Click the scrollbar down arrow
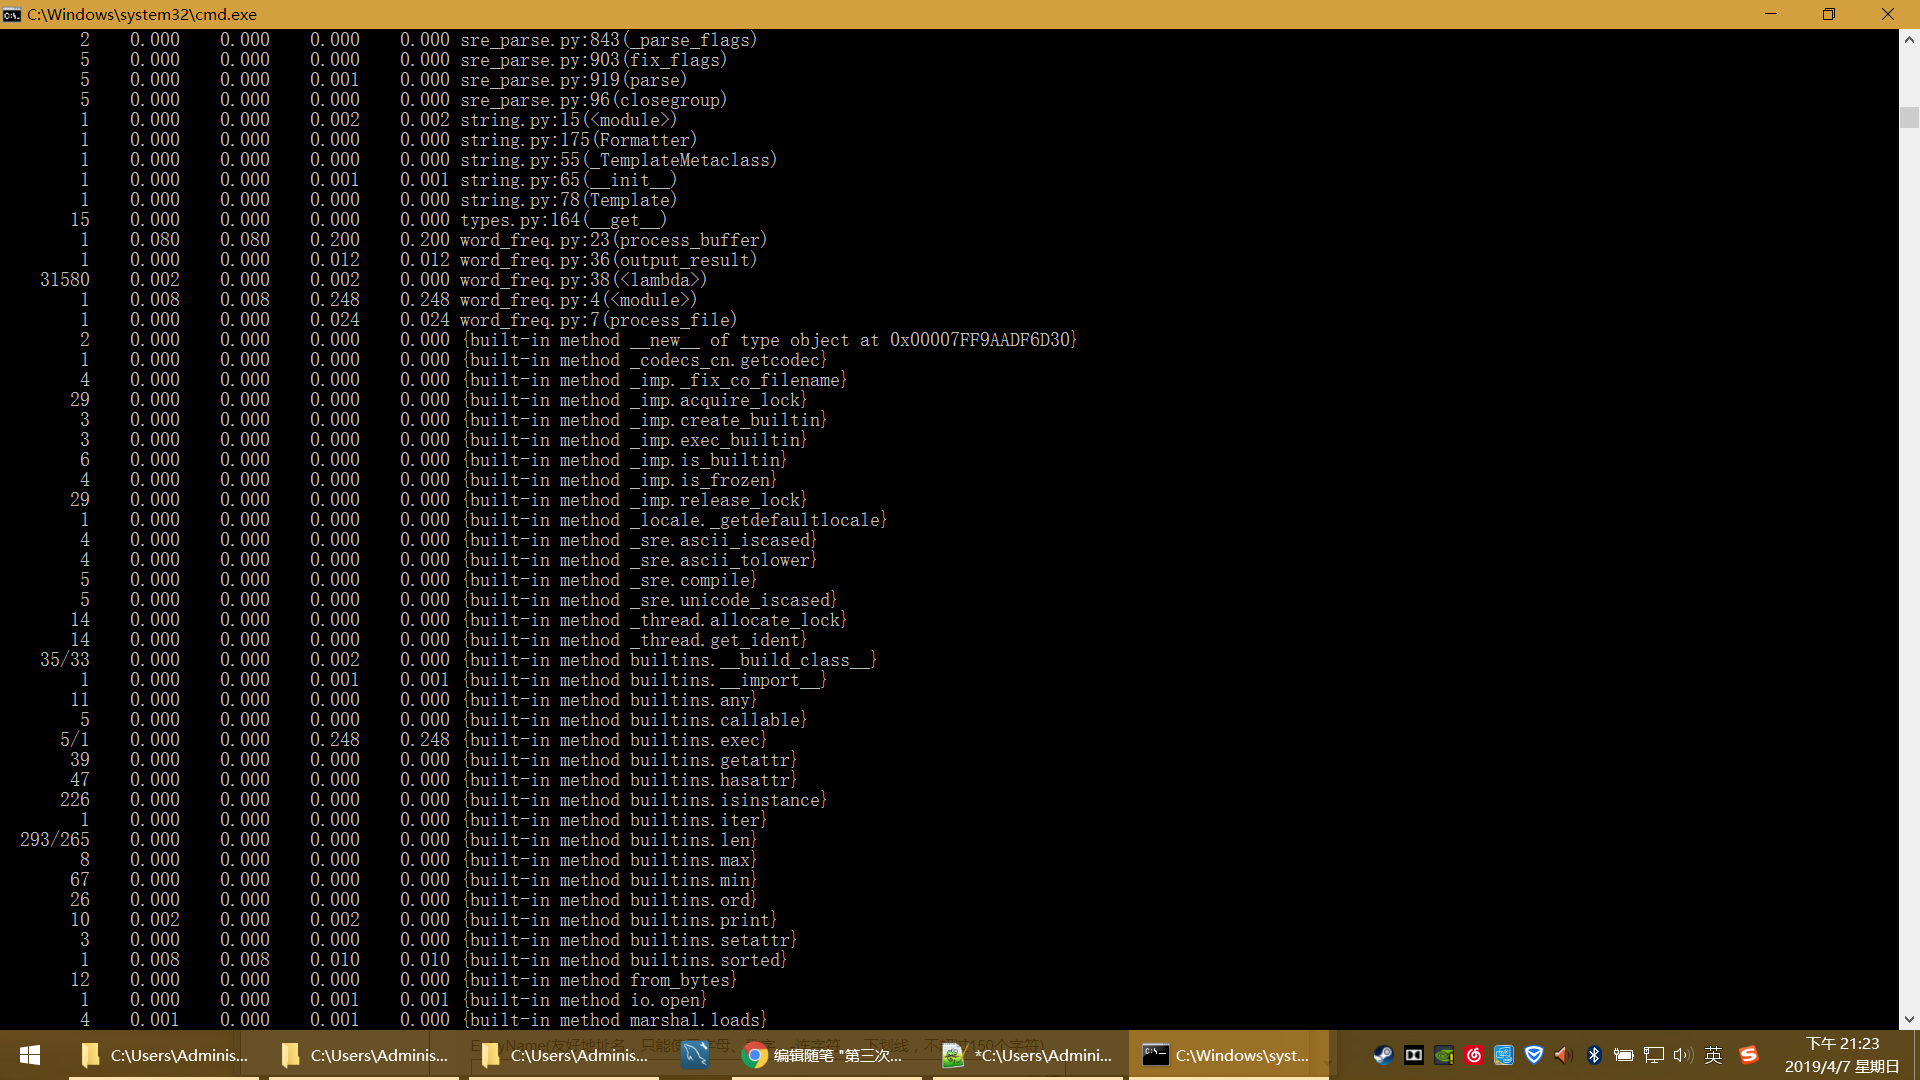This screenshot has width=1920, height=1080. 1909,1019
